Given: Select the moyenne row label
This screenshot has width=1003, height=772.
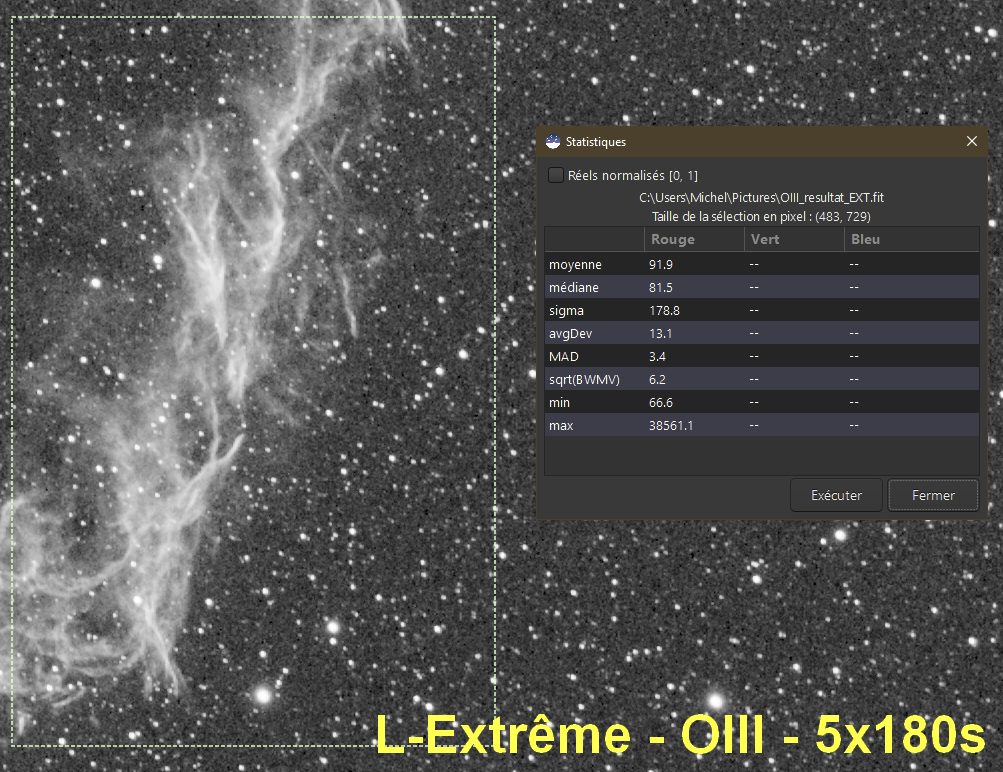Looking at the screenshot, I should pos(575,264).
